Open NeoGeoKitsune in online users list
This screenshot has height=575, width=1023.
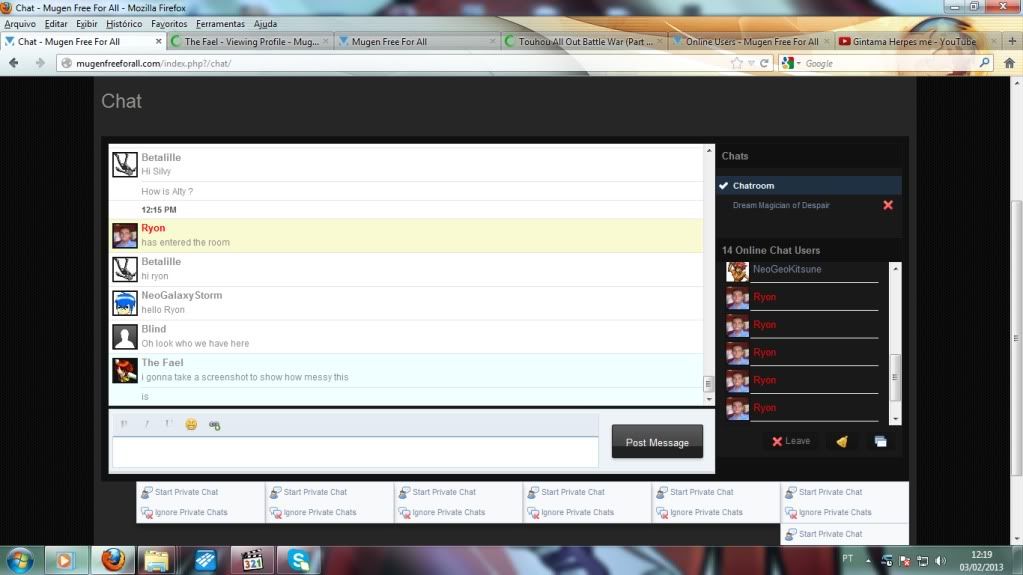tap(787, 269)
